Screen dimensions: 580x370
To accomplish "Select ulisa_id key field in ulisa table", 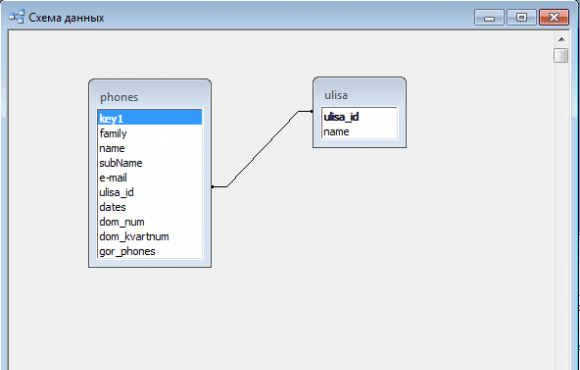I will click(x=360, y=117).
